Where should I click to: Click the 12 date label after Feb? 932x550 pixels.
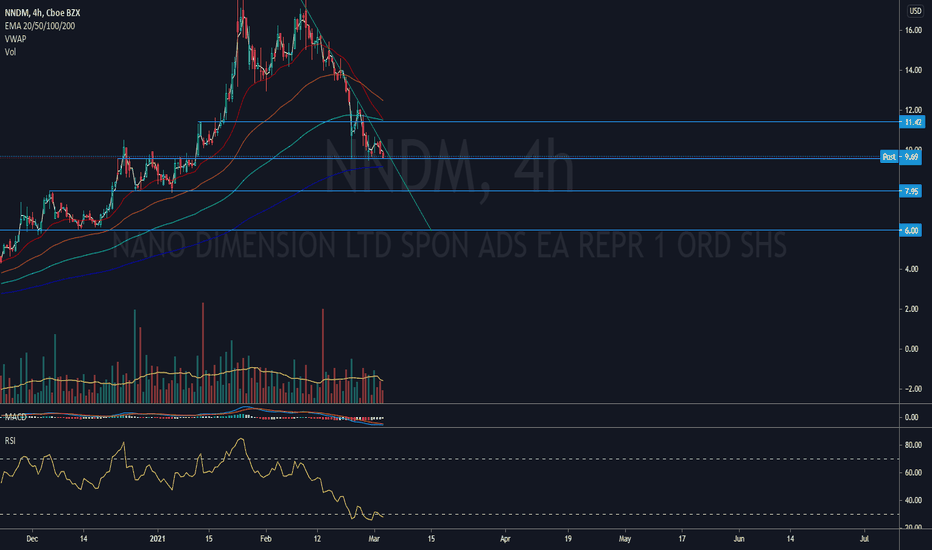[317, 539]
